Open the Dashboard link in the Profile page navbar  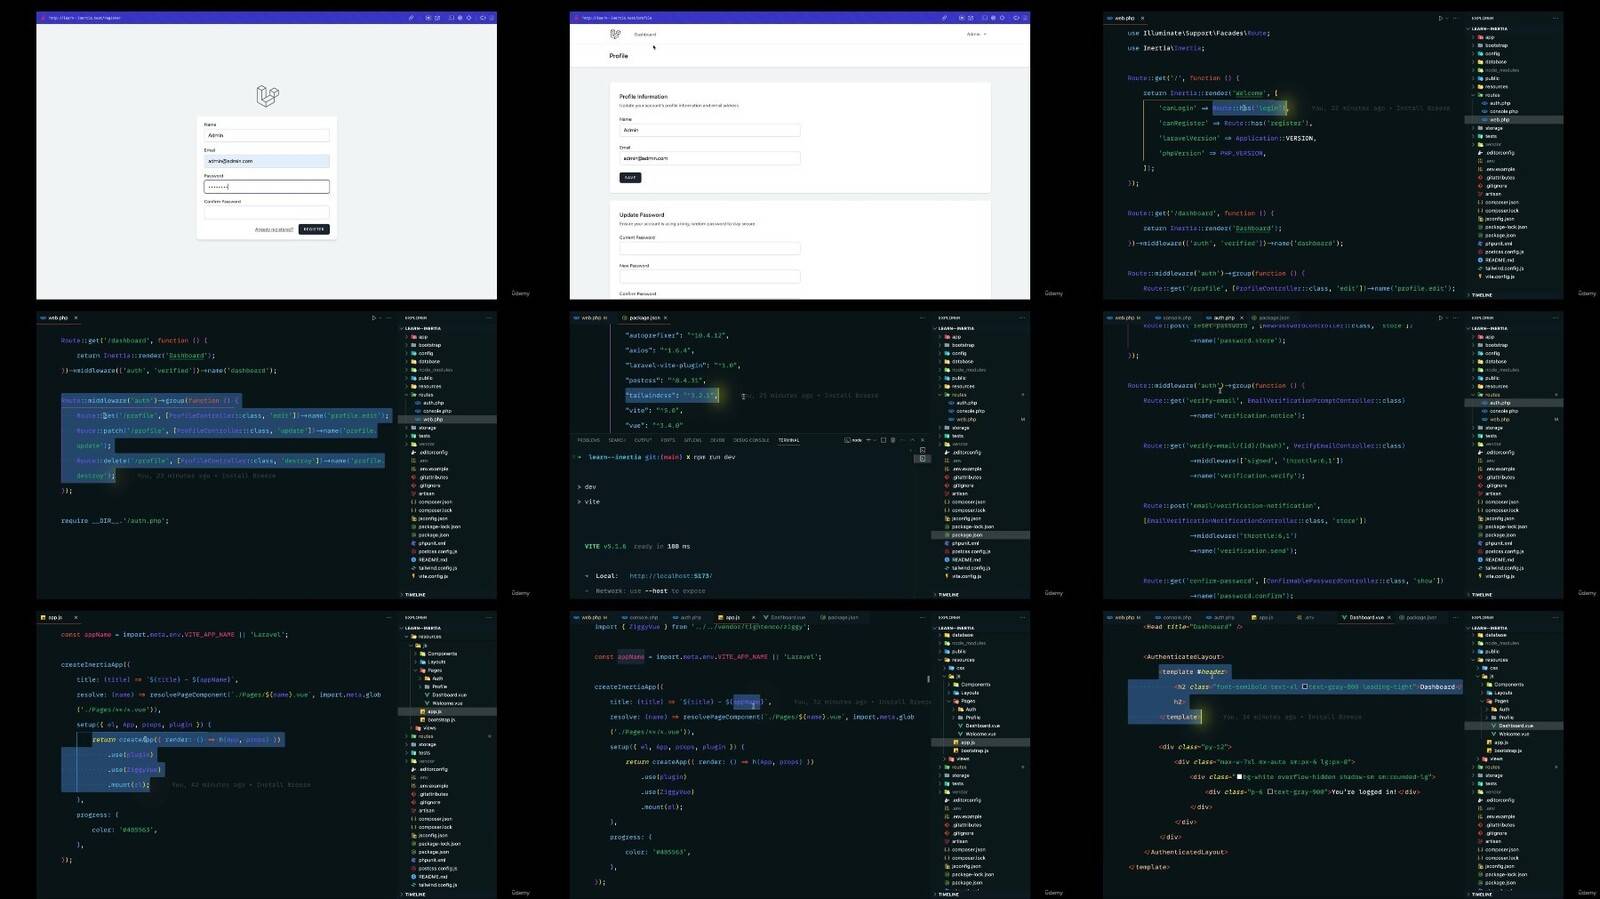(x=645, y=34)
